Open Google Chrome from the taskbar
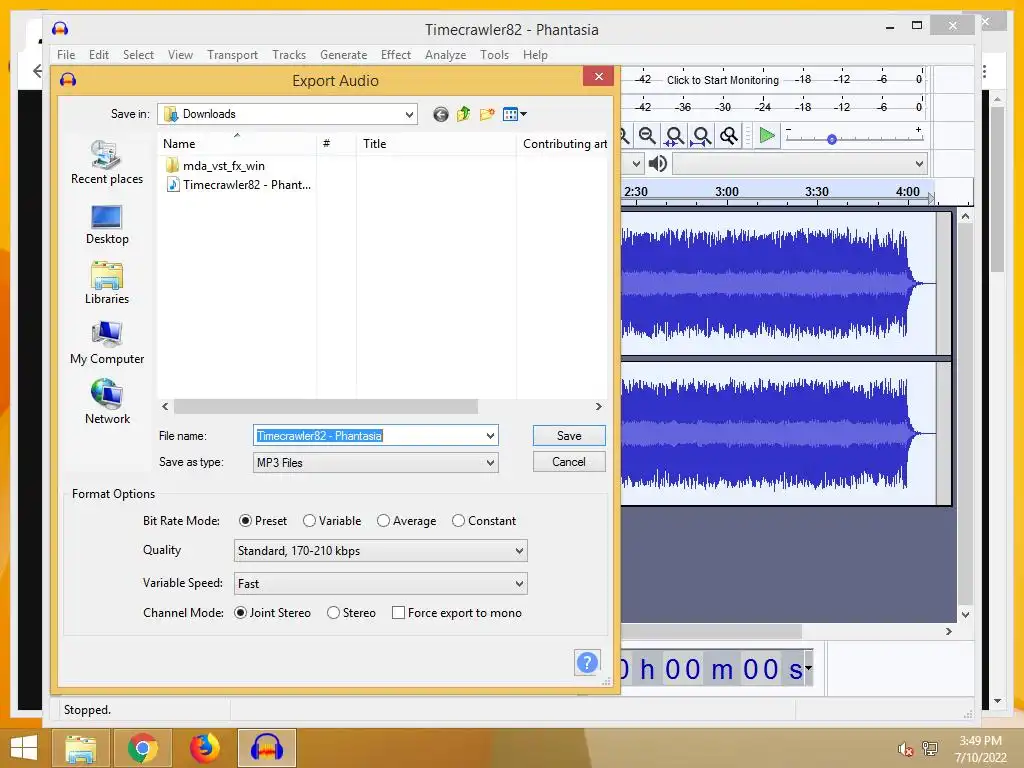1024x768 pixels. pyautogui.click(x=142, y=748)
